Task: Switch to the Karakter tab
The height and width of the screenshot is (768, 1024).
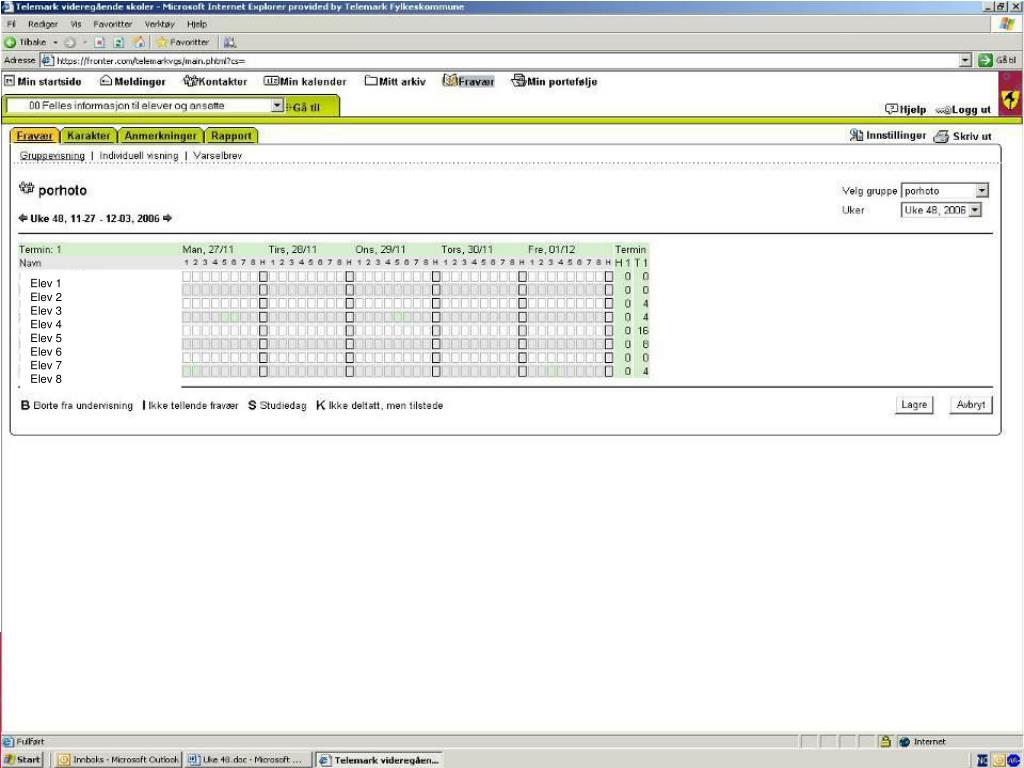Action: [89, 136]
